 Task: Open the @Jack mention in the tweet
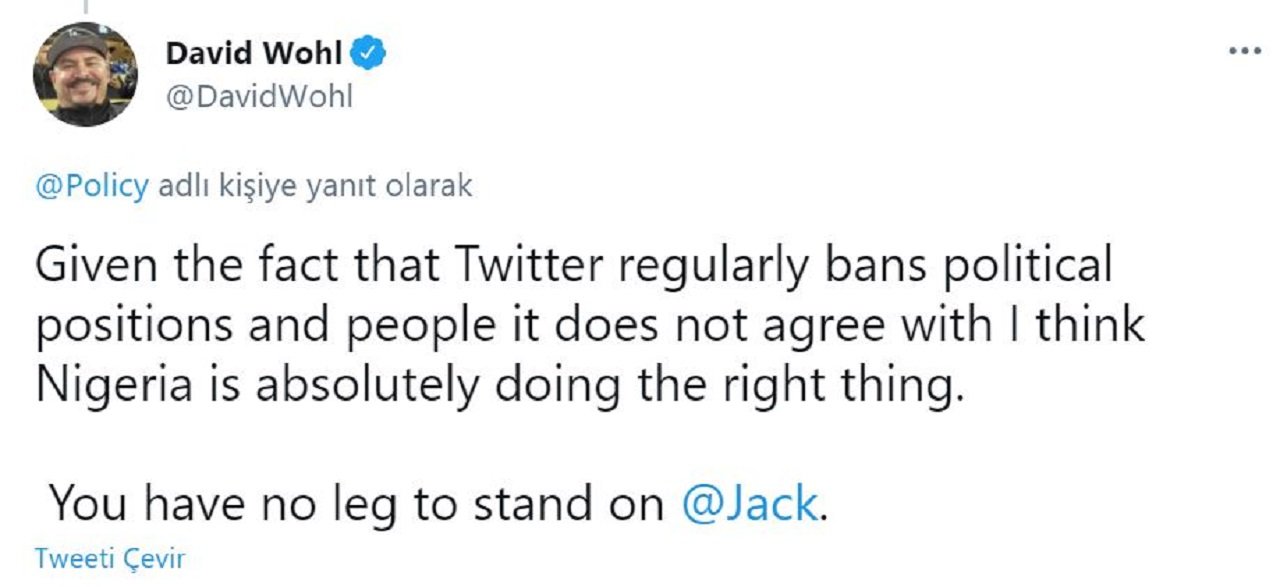coord(749,504)
